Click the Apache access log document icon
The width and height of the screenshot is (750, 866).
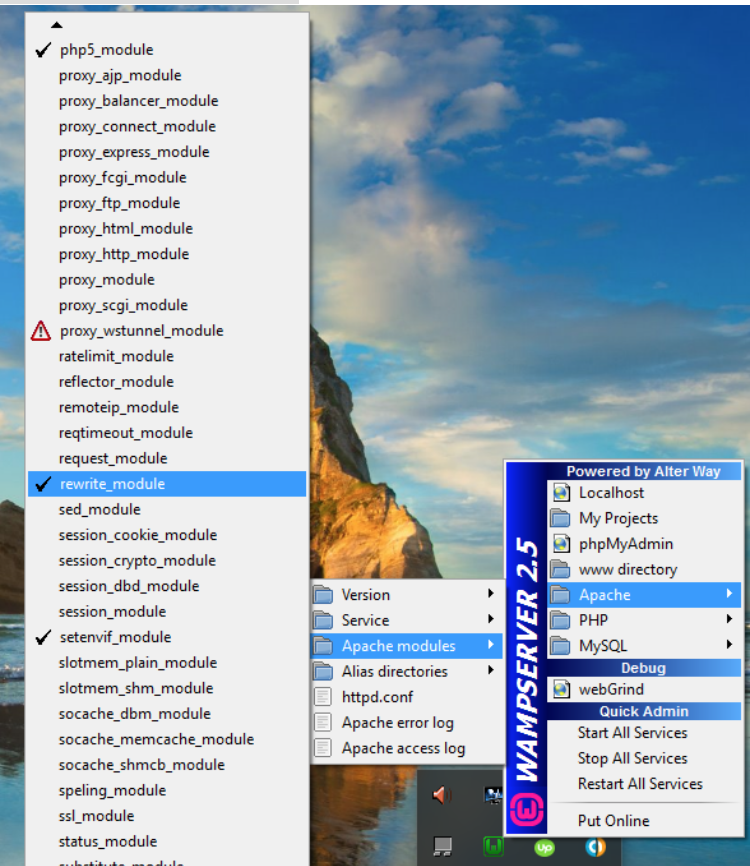(x=323, y=748)
